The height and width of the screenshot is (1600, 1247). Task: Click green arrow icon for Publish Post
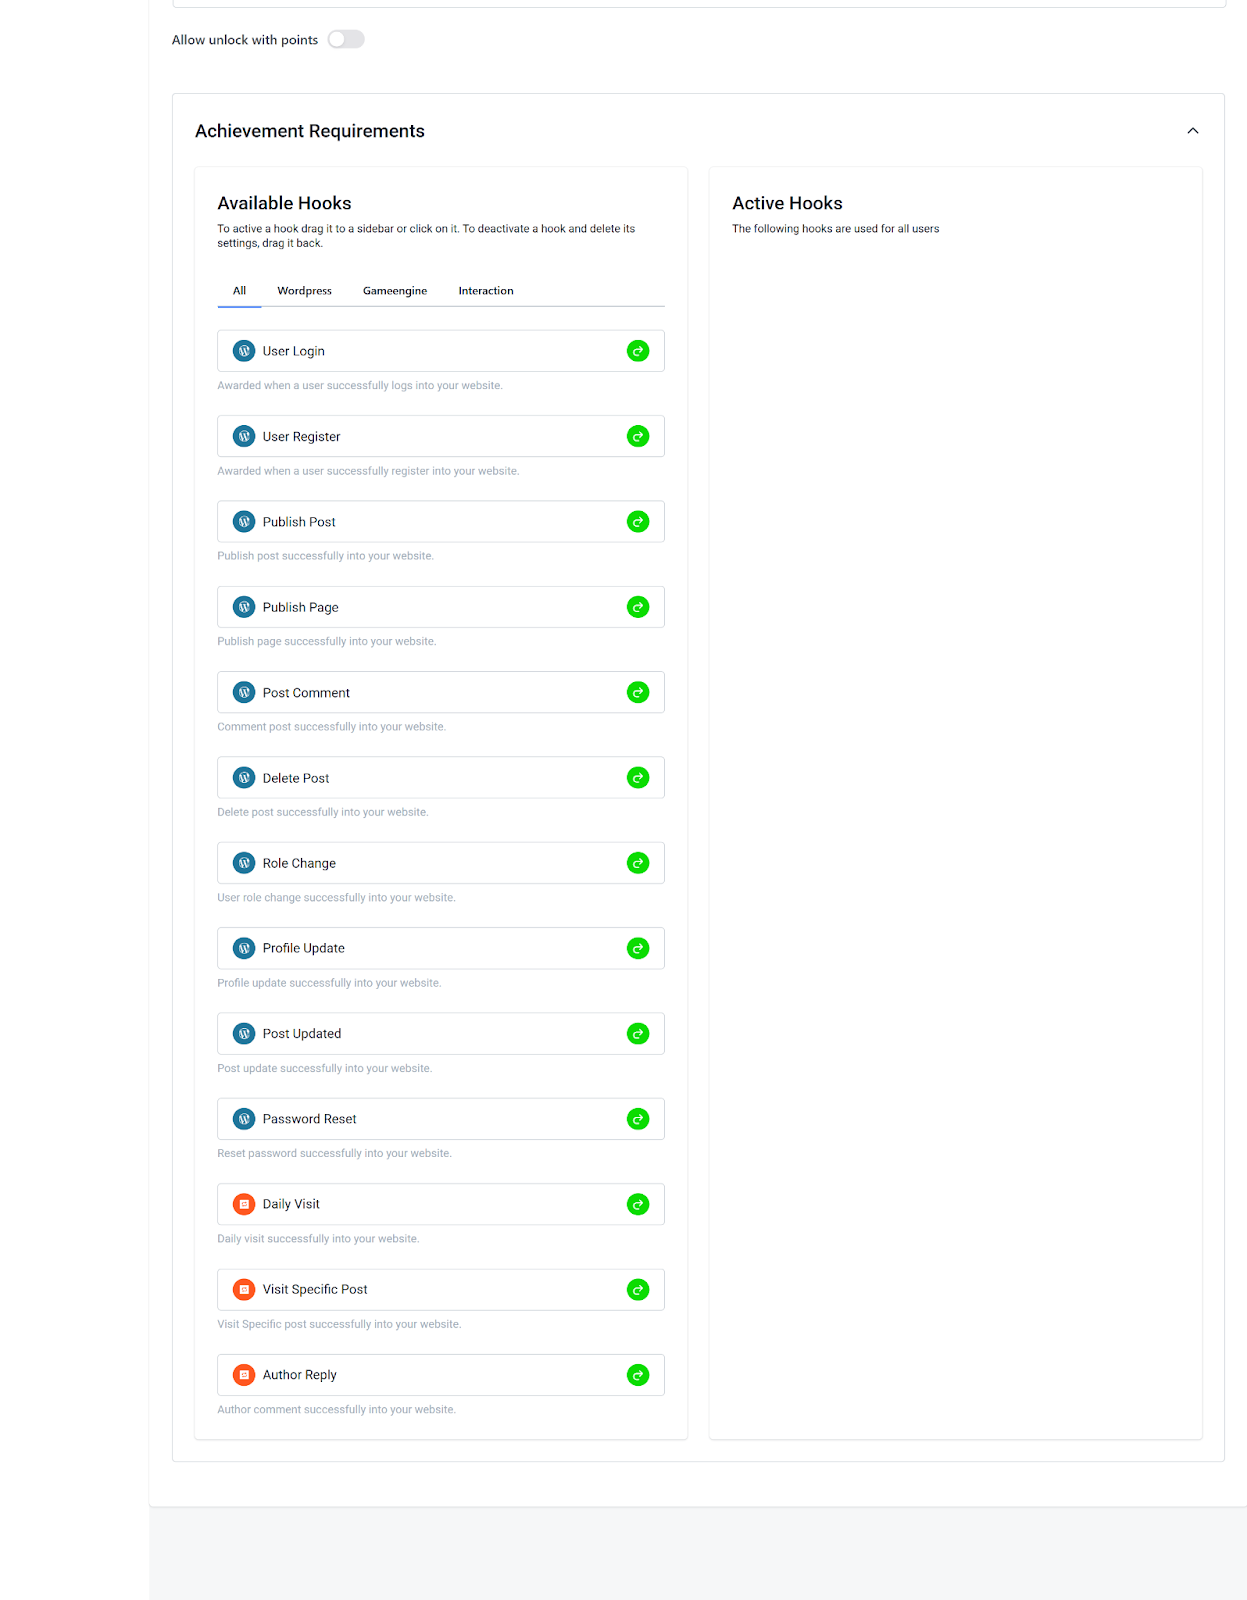[638, 522]
